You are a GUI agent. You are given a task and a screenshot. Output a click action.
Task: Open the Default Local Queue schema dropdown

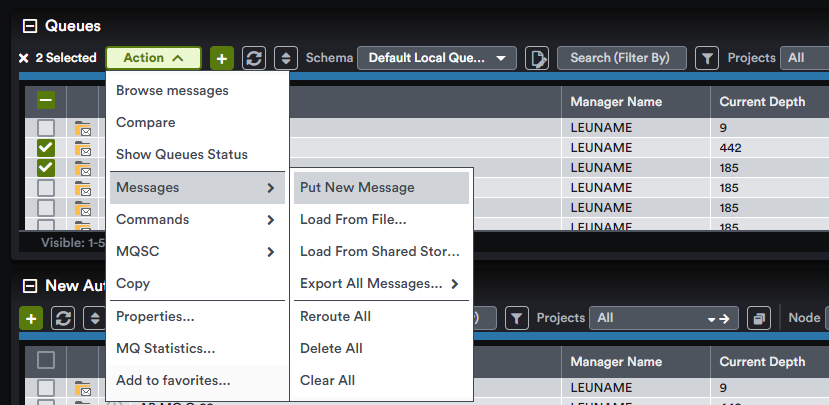[437, 58]
